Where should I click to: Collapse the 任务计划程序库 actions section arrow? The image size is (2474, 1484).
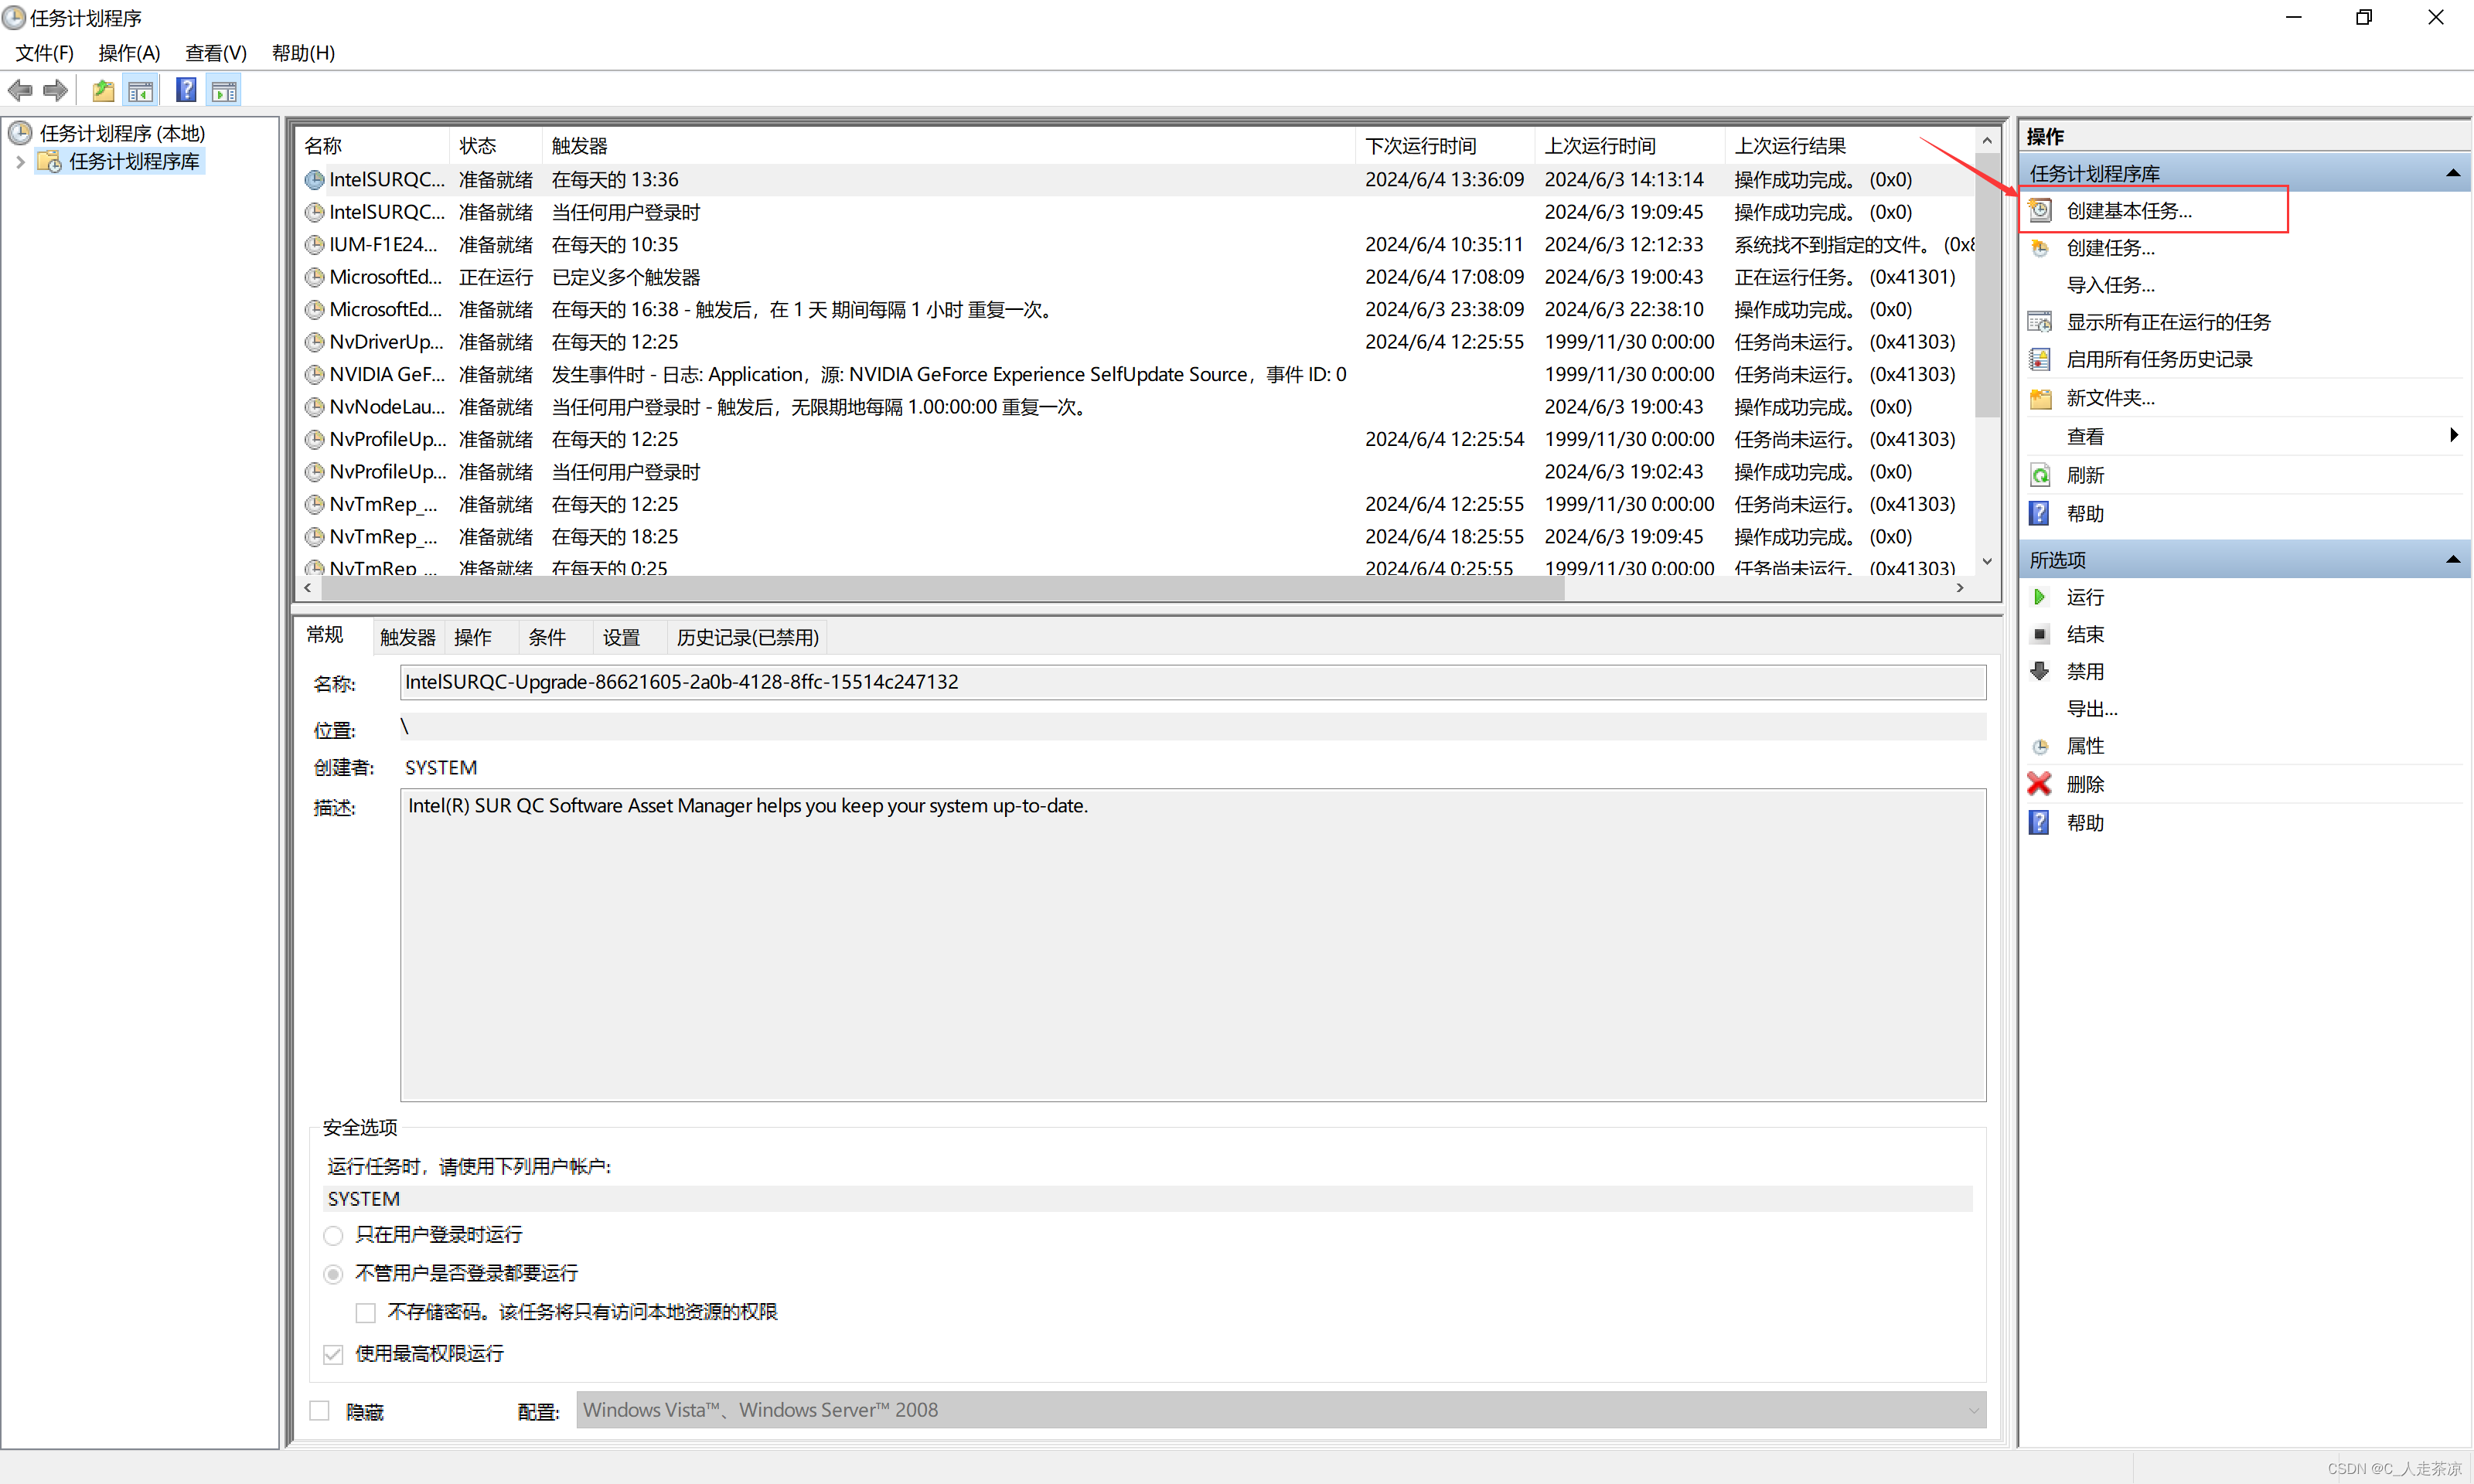(x=2452, y=174)
